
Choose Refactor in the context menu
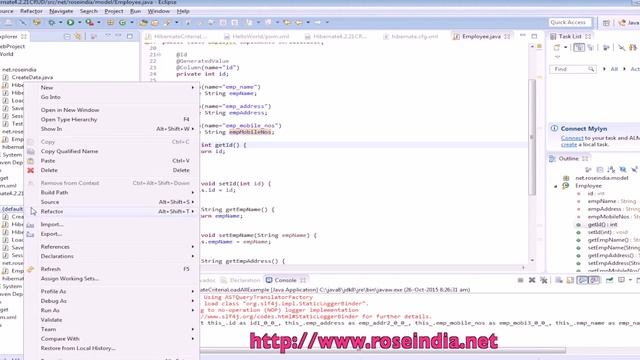[x=112, y=211]
